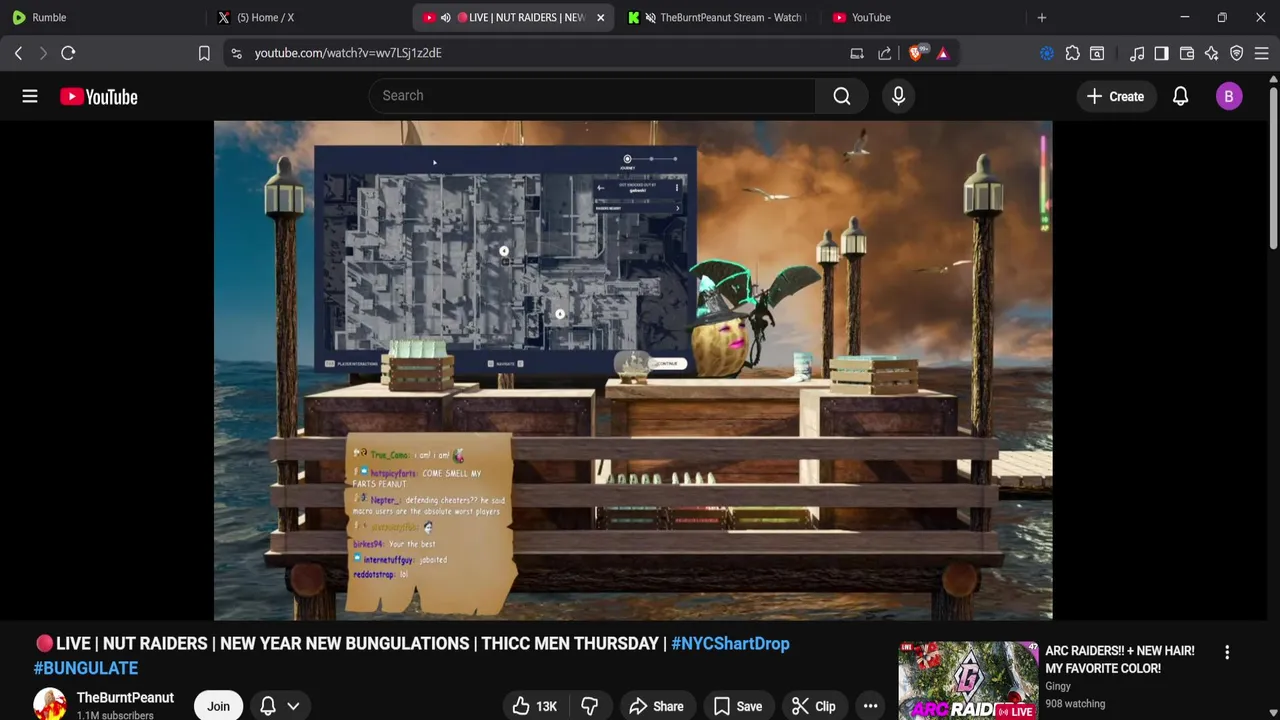Unmute the TheBurntPeanut Stream tab

click(x=651, y=17)
